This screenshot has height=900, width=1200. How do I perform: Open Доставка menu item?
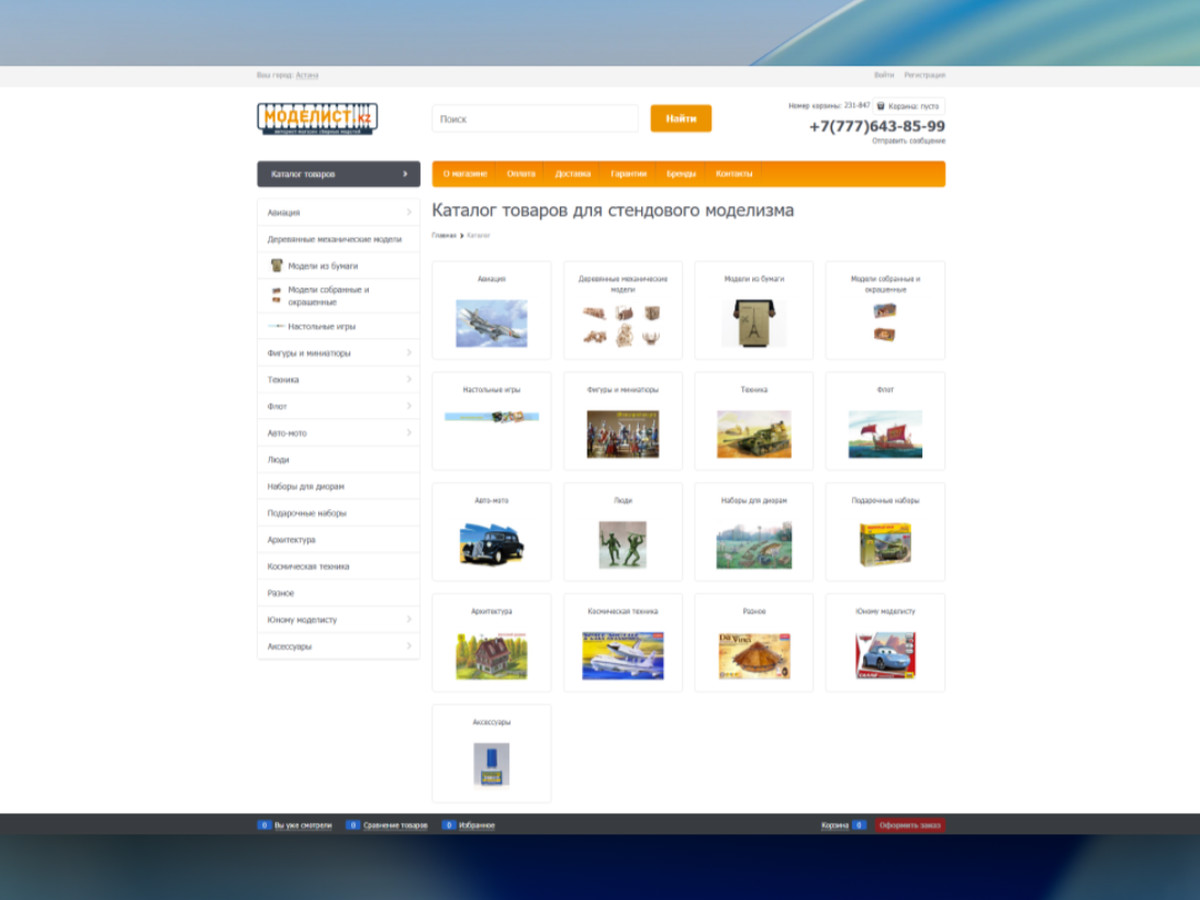click(x=573, y=174)
